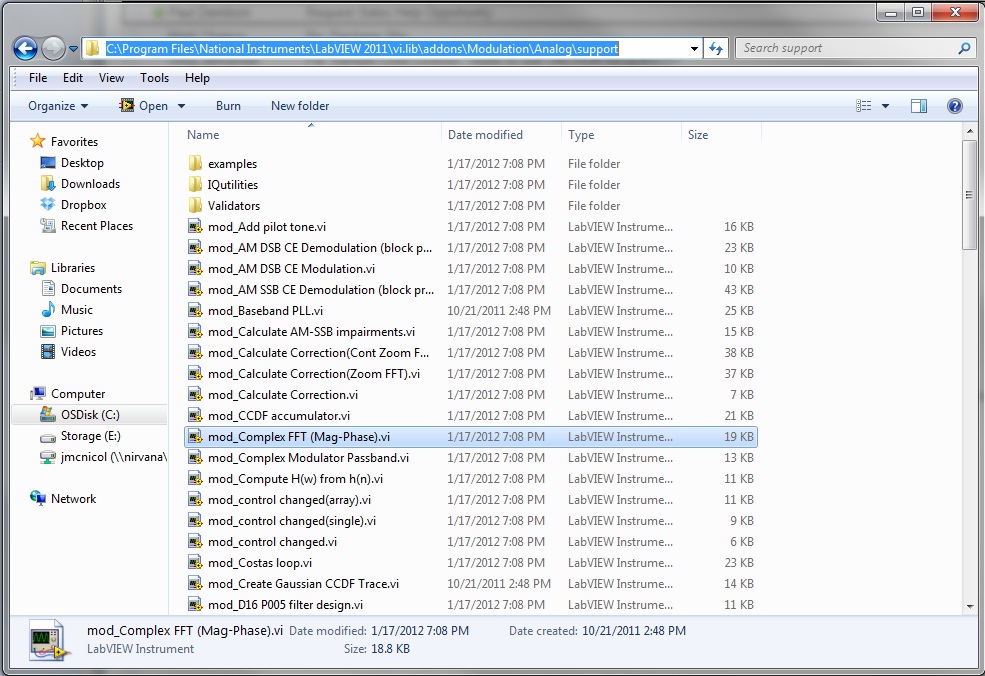Open the Edit menu
Screen dimensions: 985x676
coord(72,78)
